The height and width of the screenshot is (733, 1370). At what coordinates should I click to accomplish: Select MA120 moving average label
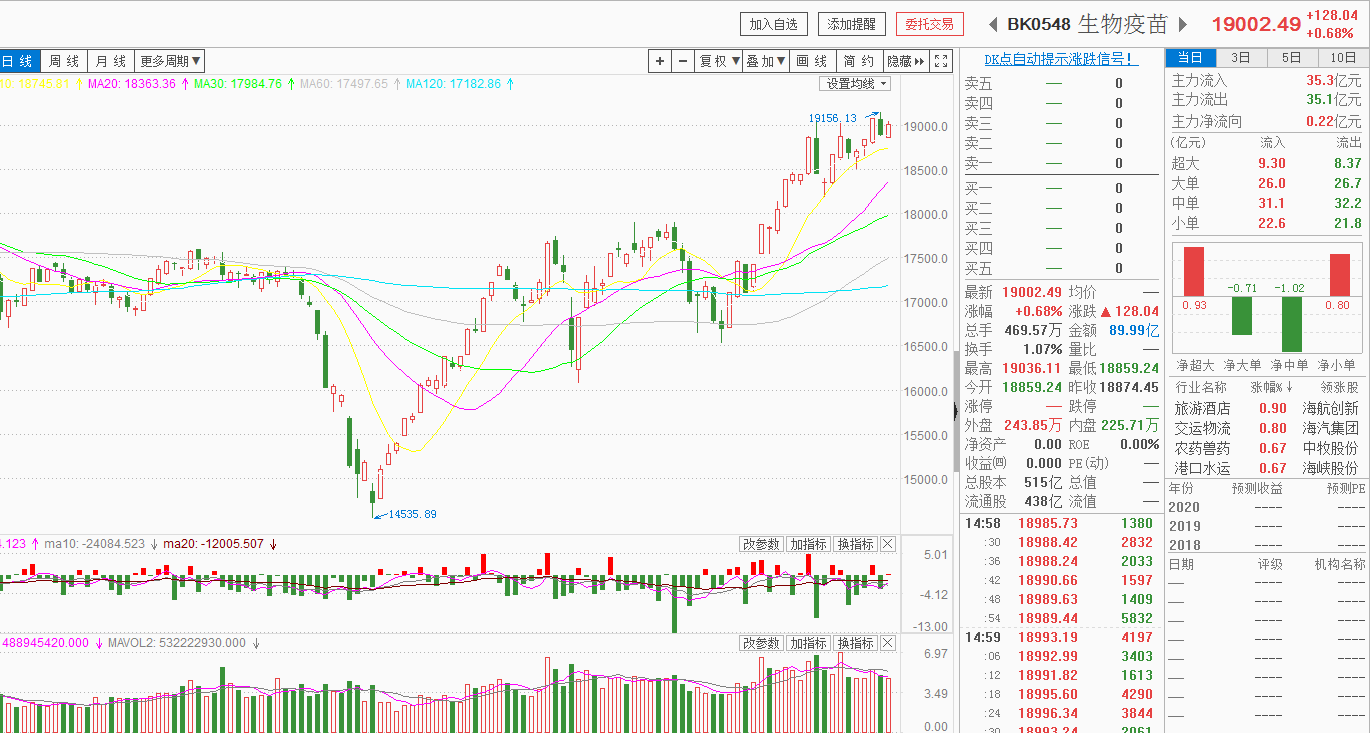click(453, 84)
